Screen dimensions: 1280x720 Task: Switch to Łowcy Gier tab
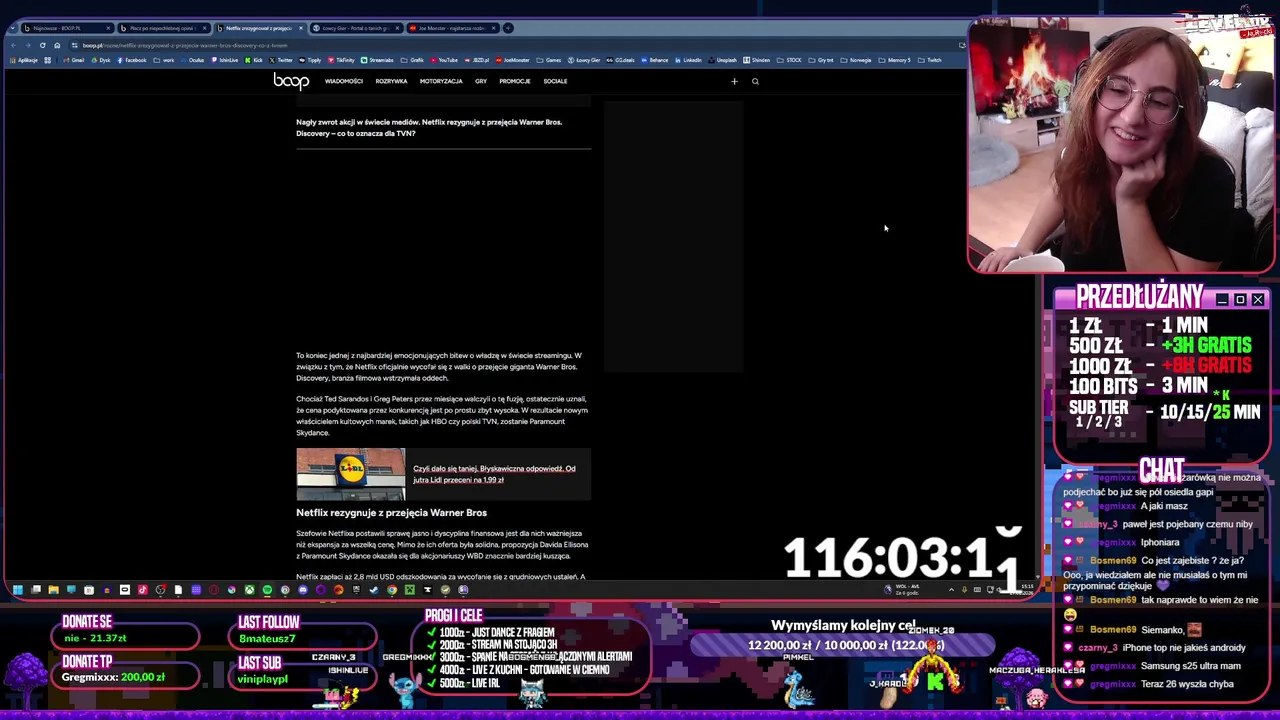[354, 28]
